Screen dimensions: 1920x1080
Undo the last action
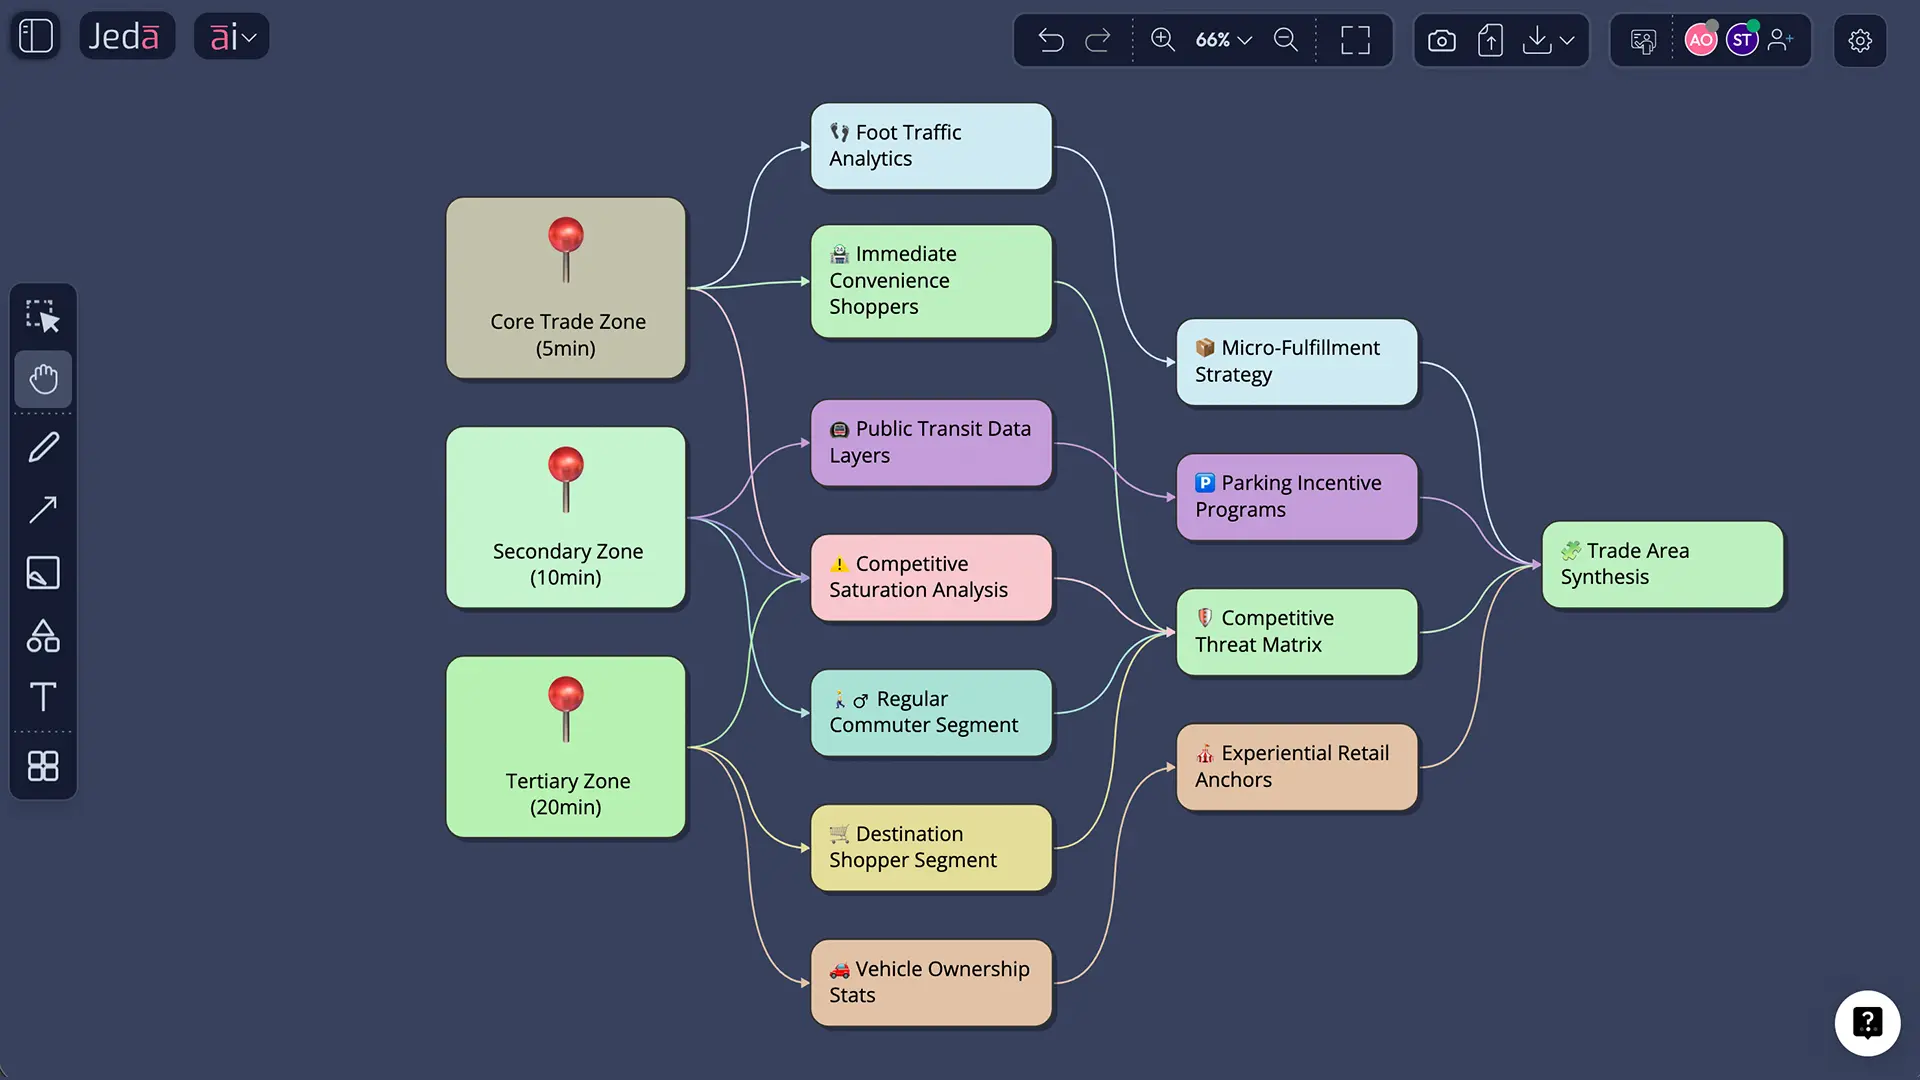(x=1051, y=40)
